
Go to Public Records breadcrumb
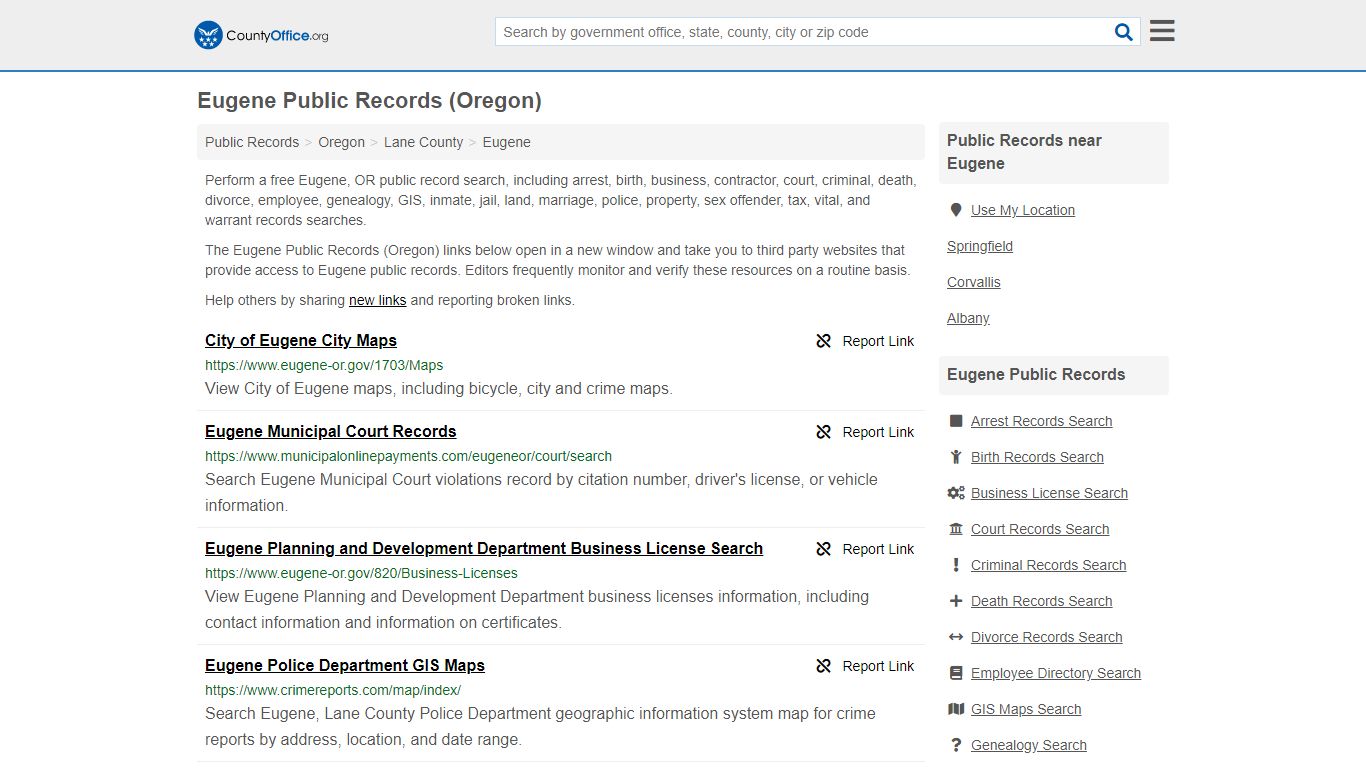pyautogui.click(x=252, y=142)
